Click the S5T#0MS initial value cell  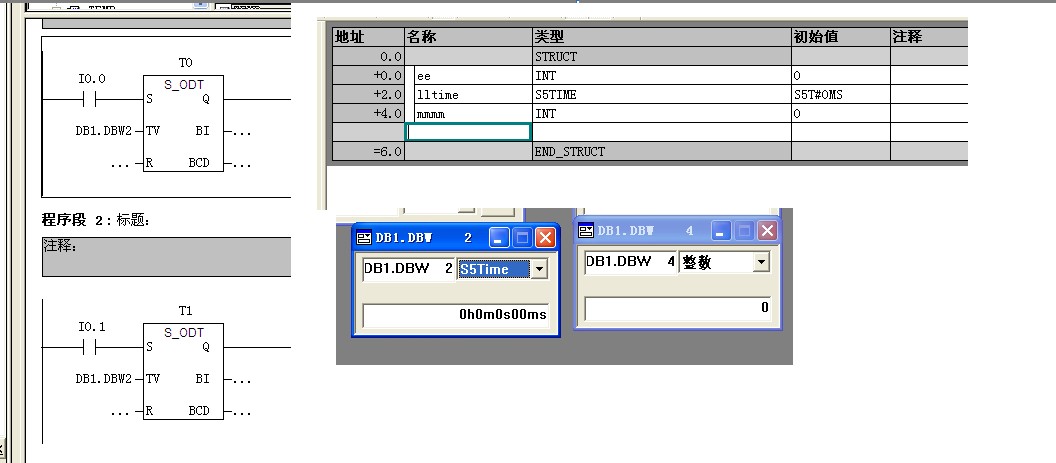840,94
